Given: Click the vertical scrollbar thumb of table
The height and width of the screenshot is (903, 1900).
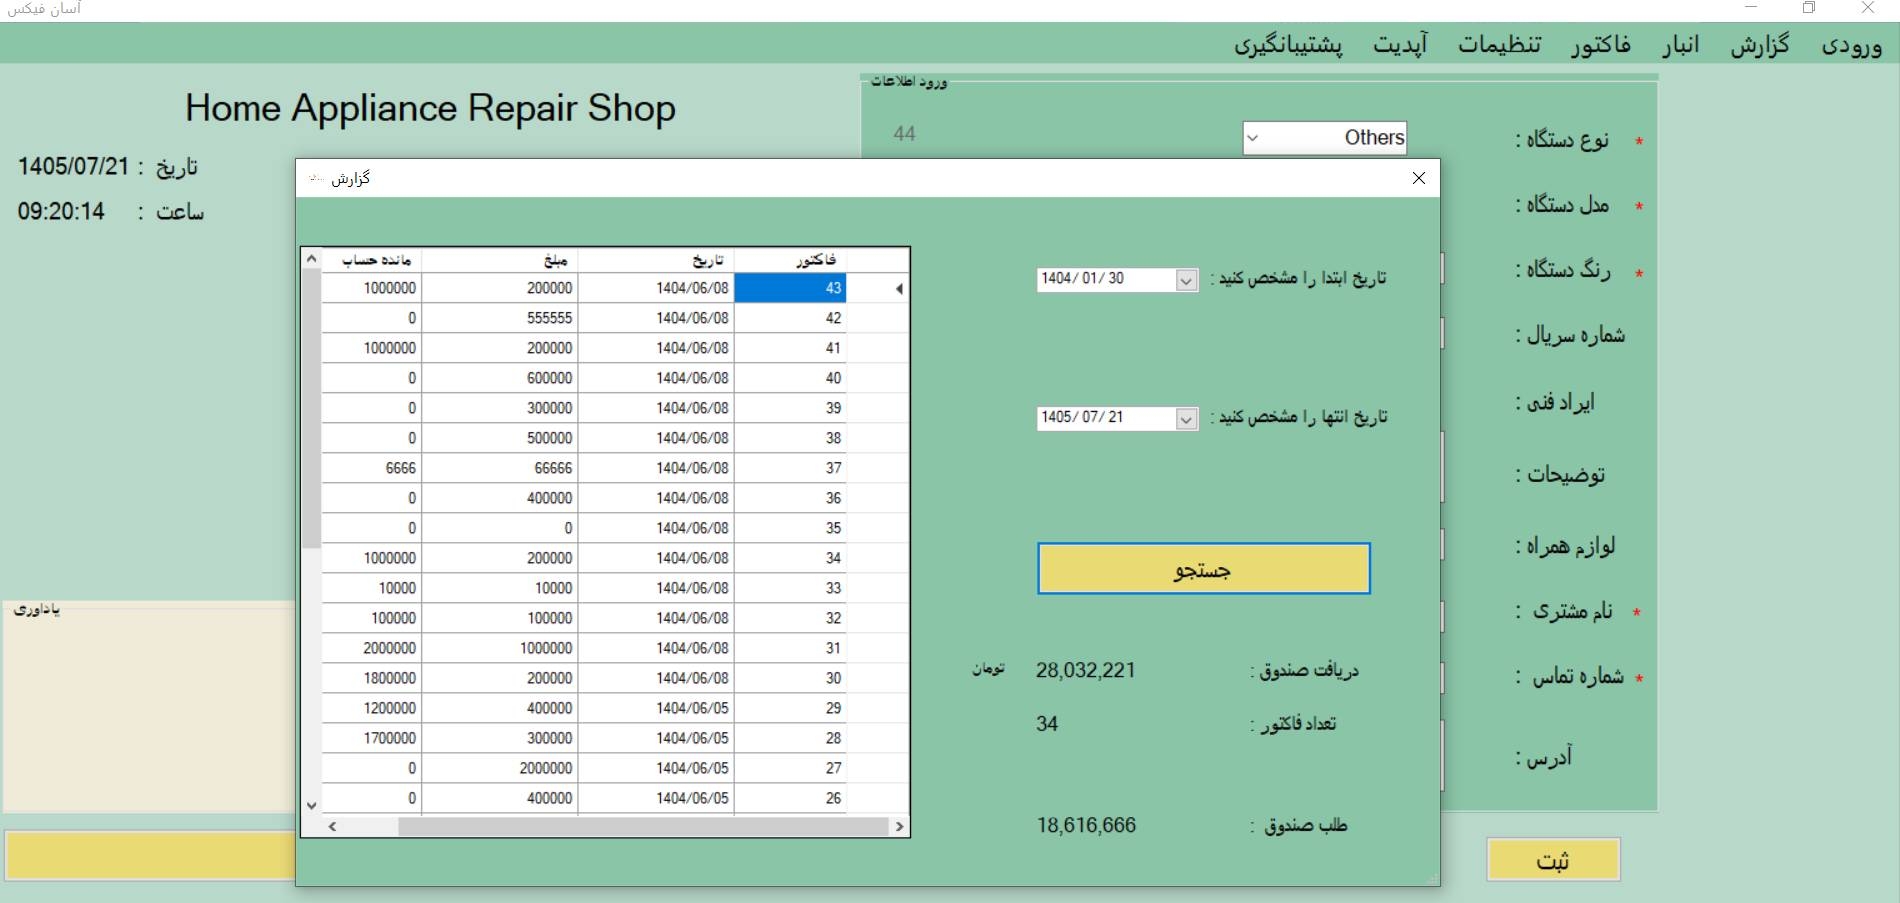Looking at the screenshot, I should (311, 408).
